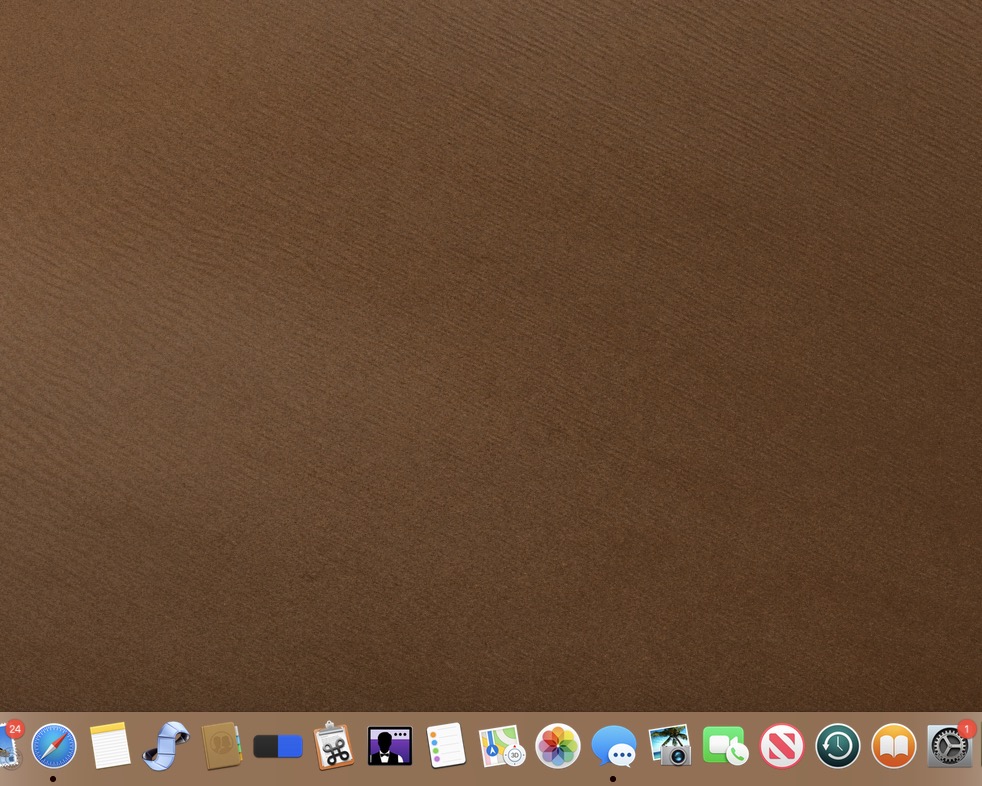The image size is (982, 786).
Task: Open Mail from the Dock
Action: pyautogui.click(x=10, y=745)
